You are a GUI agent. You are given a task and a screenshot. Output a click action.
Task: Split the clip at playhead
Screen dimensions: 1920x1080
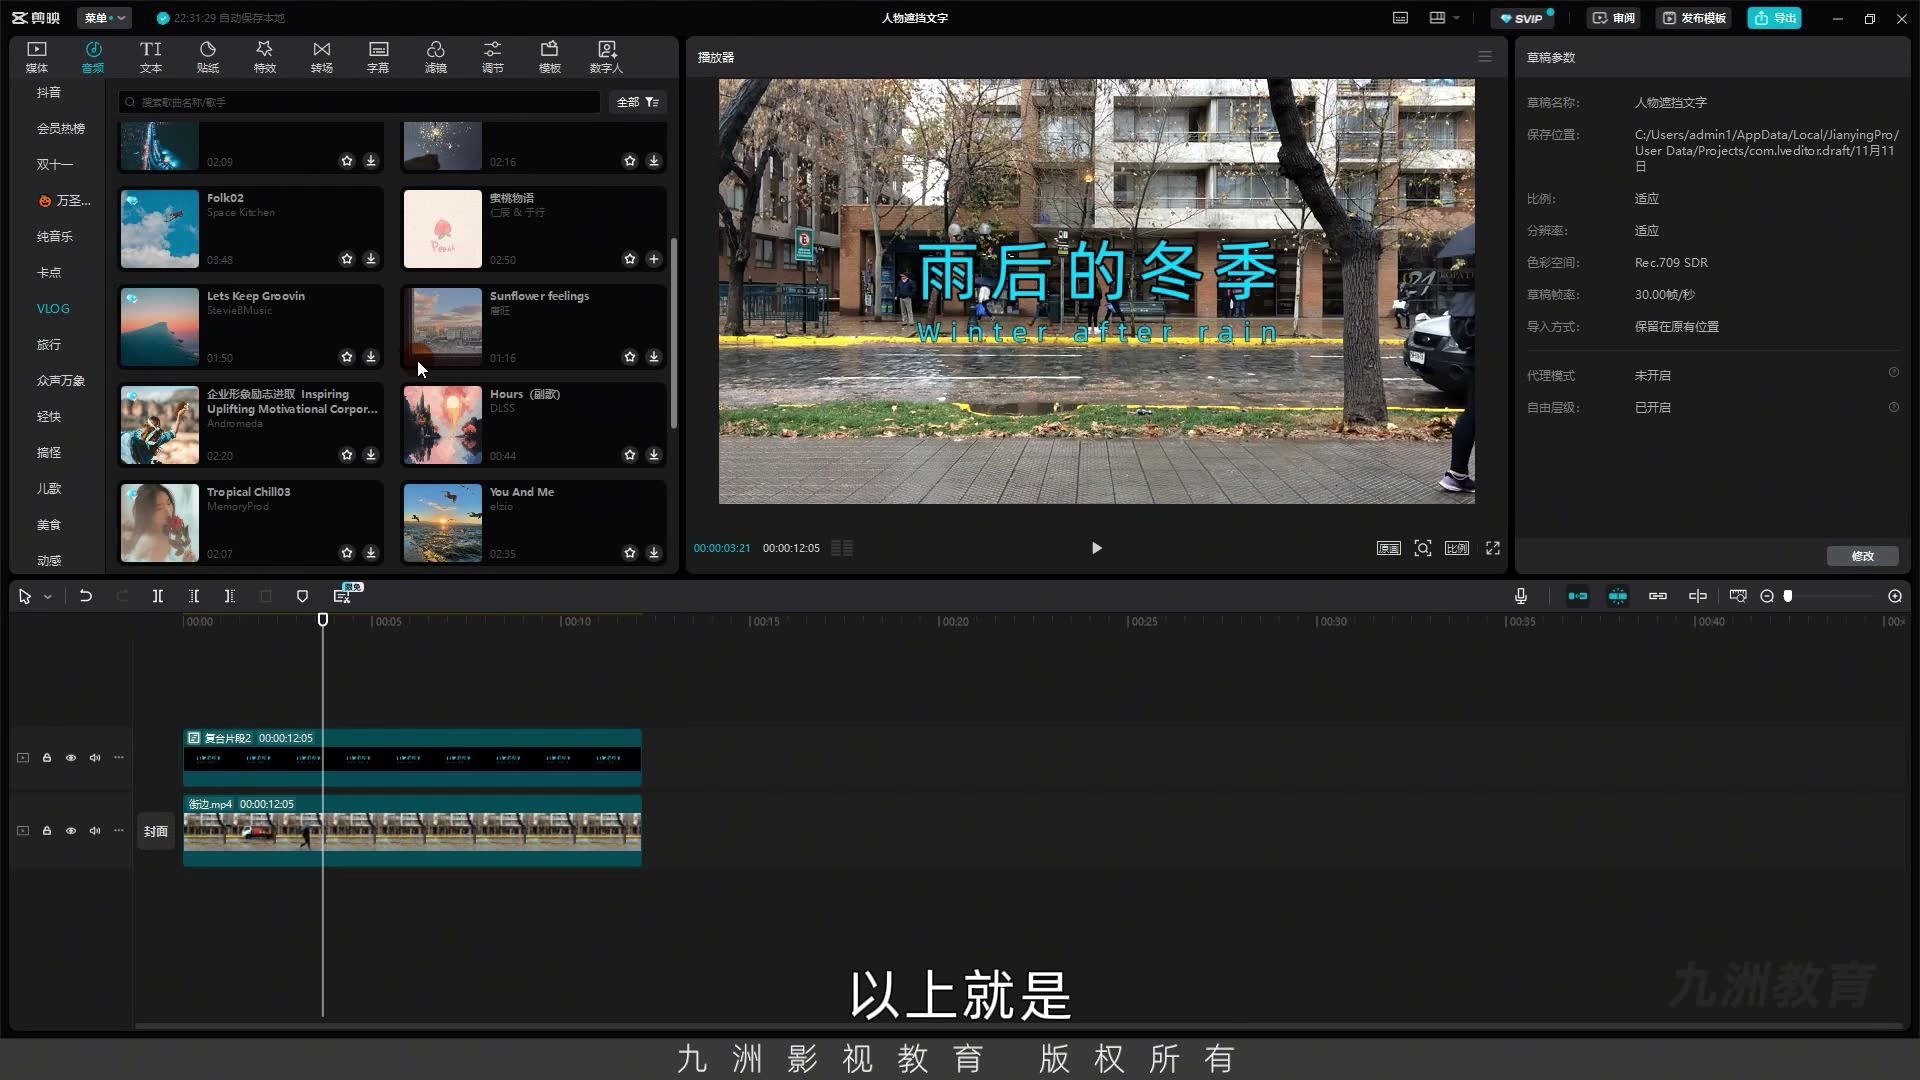click(157, 596)
